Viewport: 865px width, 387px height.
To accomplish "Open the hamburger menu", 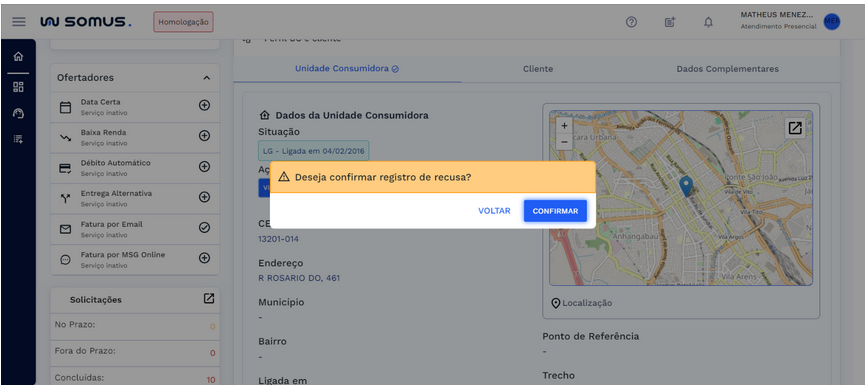I will tap(19, 22).
